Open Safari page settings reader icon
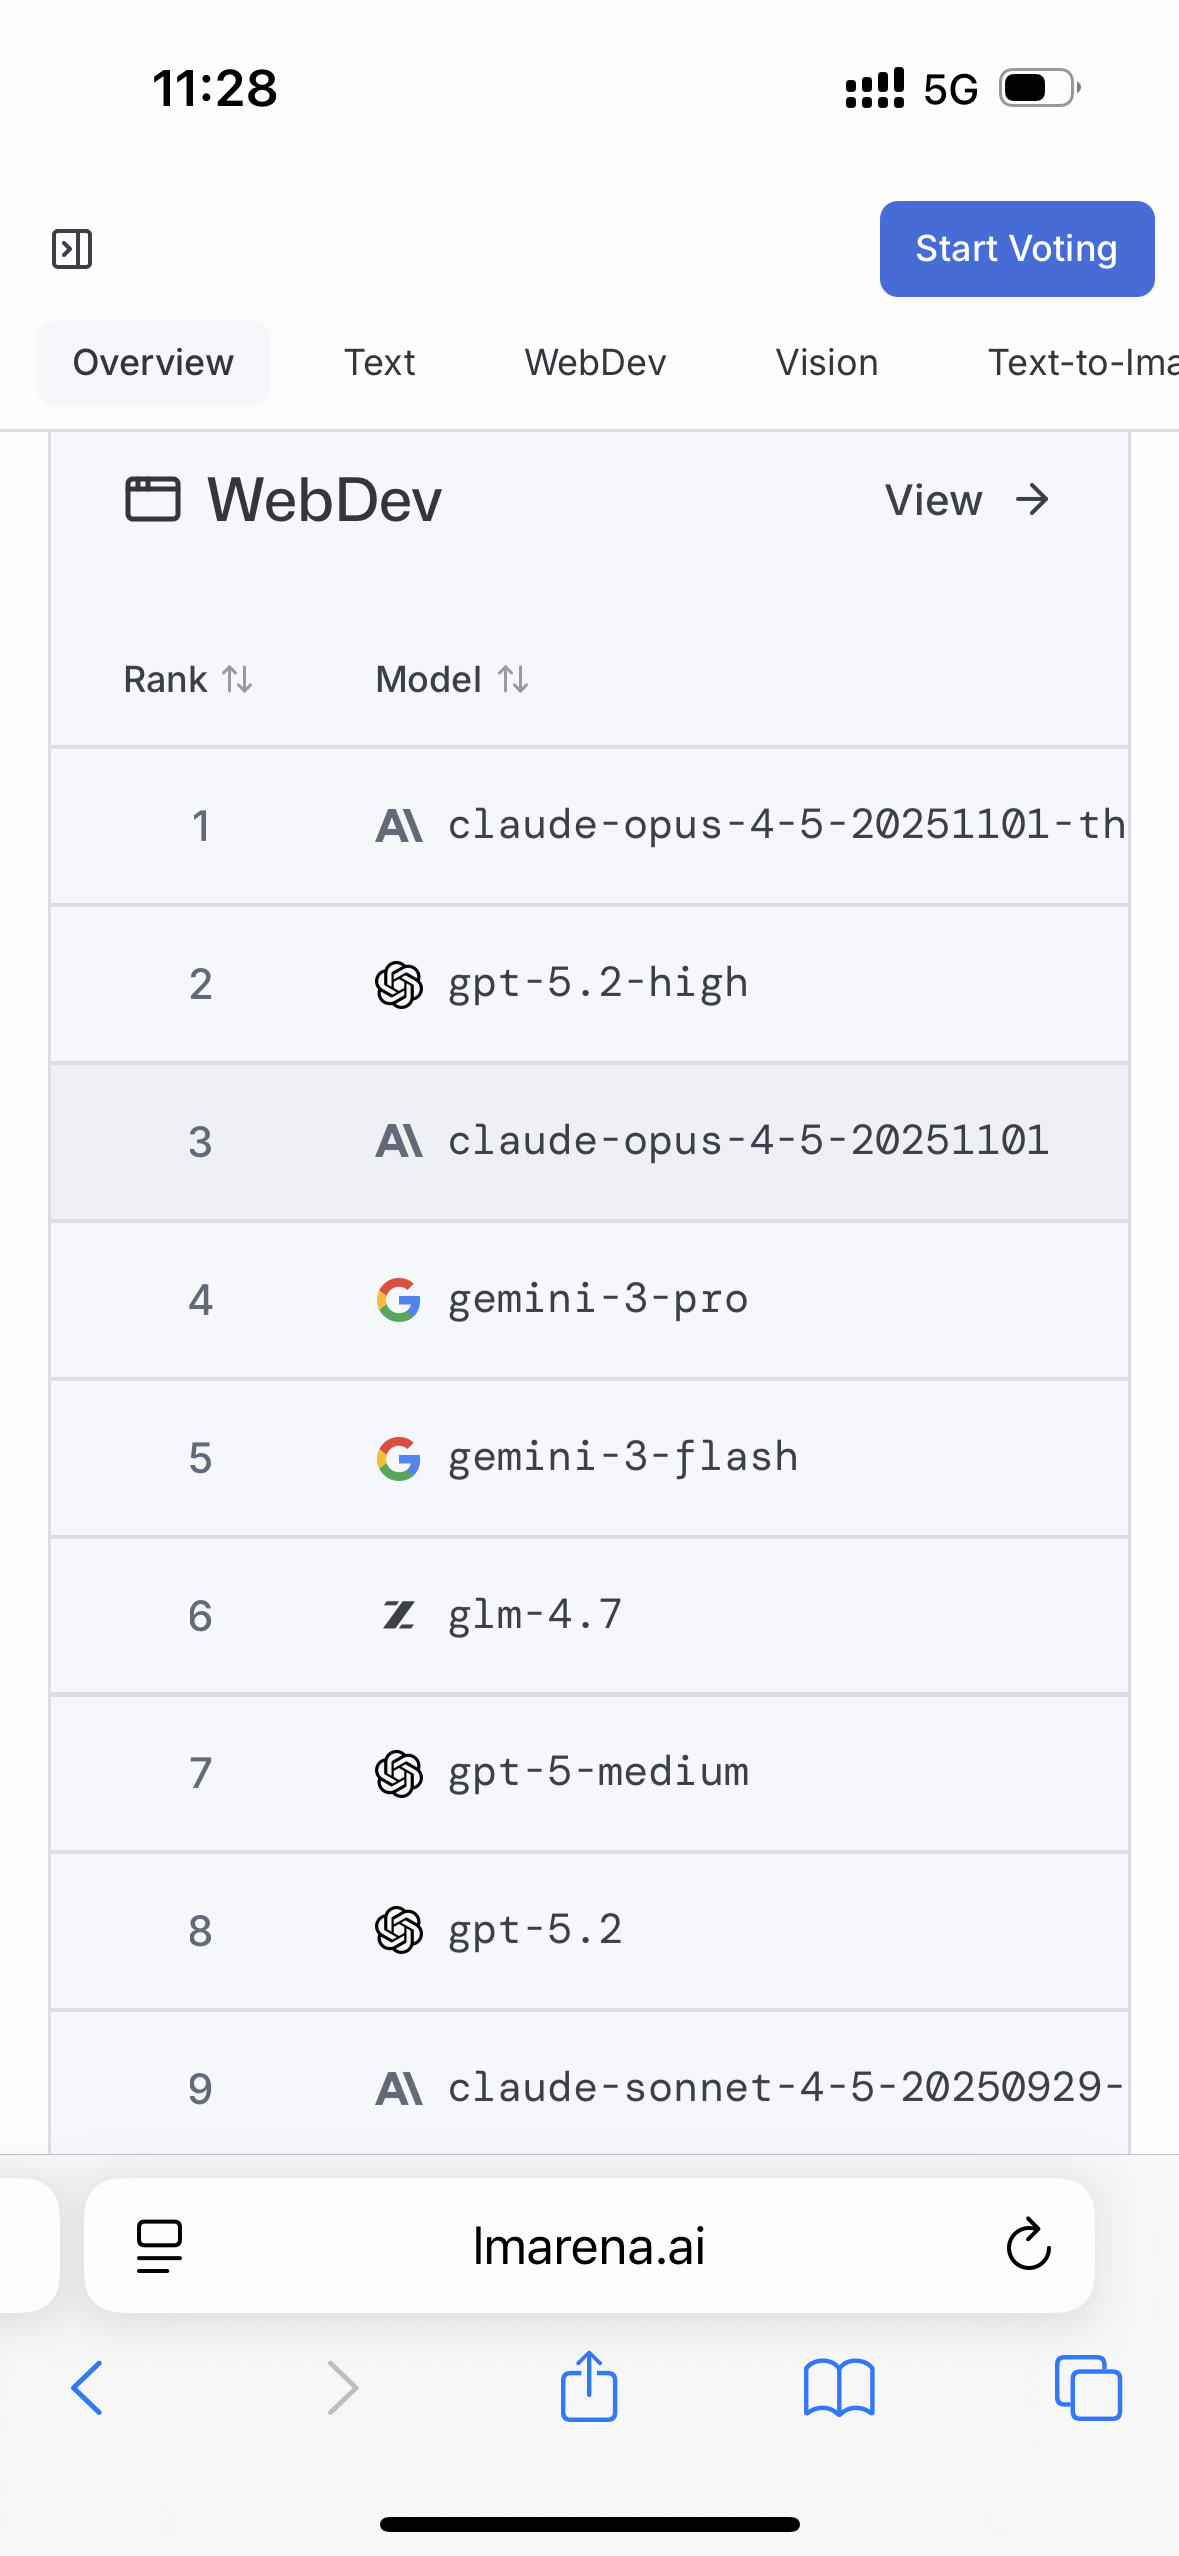The image size is (1179, 2556). click(x=159, y=2246)
